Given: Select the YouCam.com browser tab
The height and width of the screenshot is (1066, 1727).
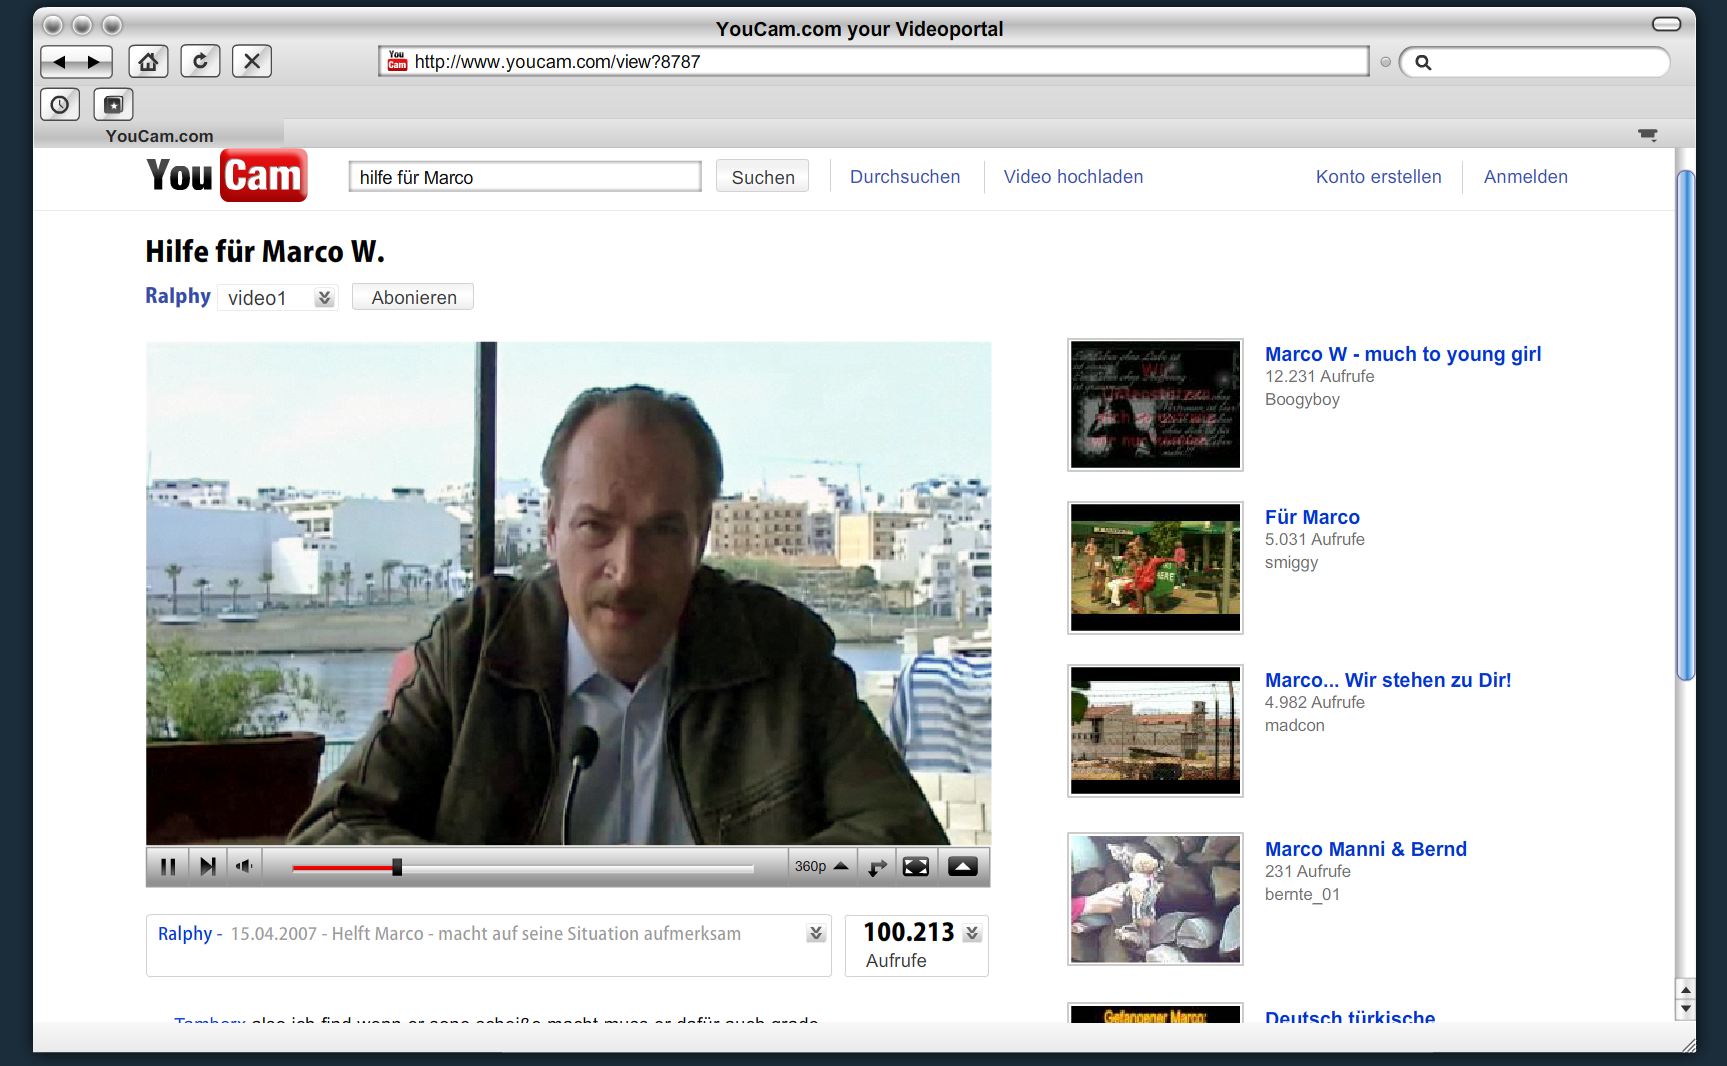Looking at the screenshot, I should 159,136.
